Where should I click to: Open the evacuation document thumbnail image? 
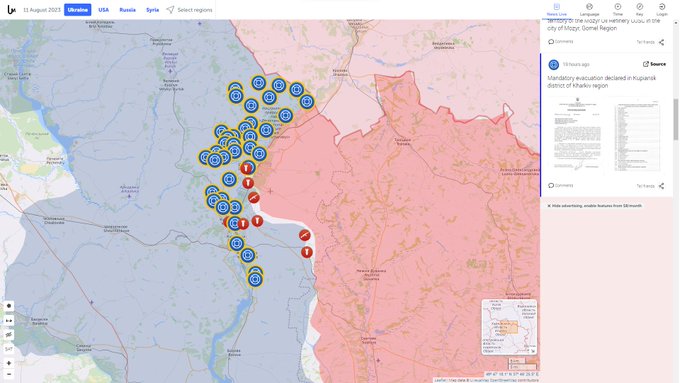pyautogui.click(x=606, y=135)
